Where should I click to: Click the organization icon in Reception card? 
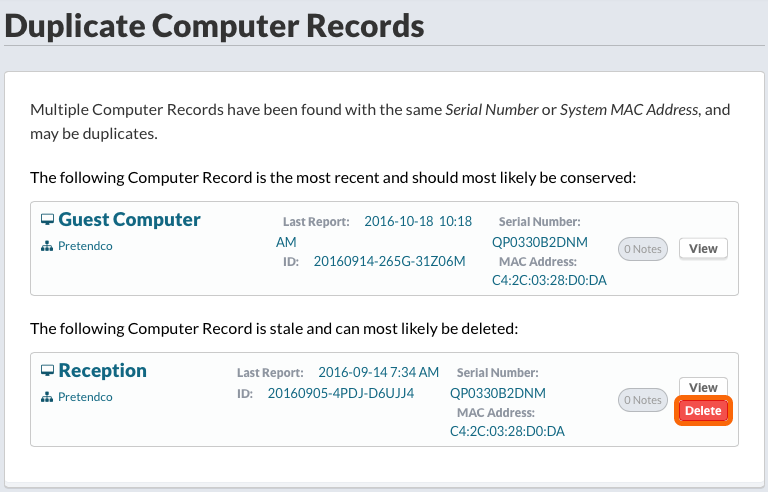click(47, 397)
